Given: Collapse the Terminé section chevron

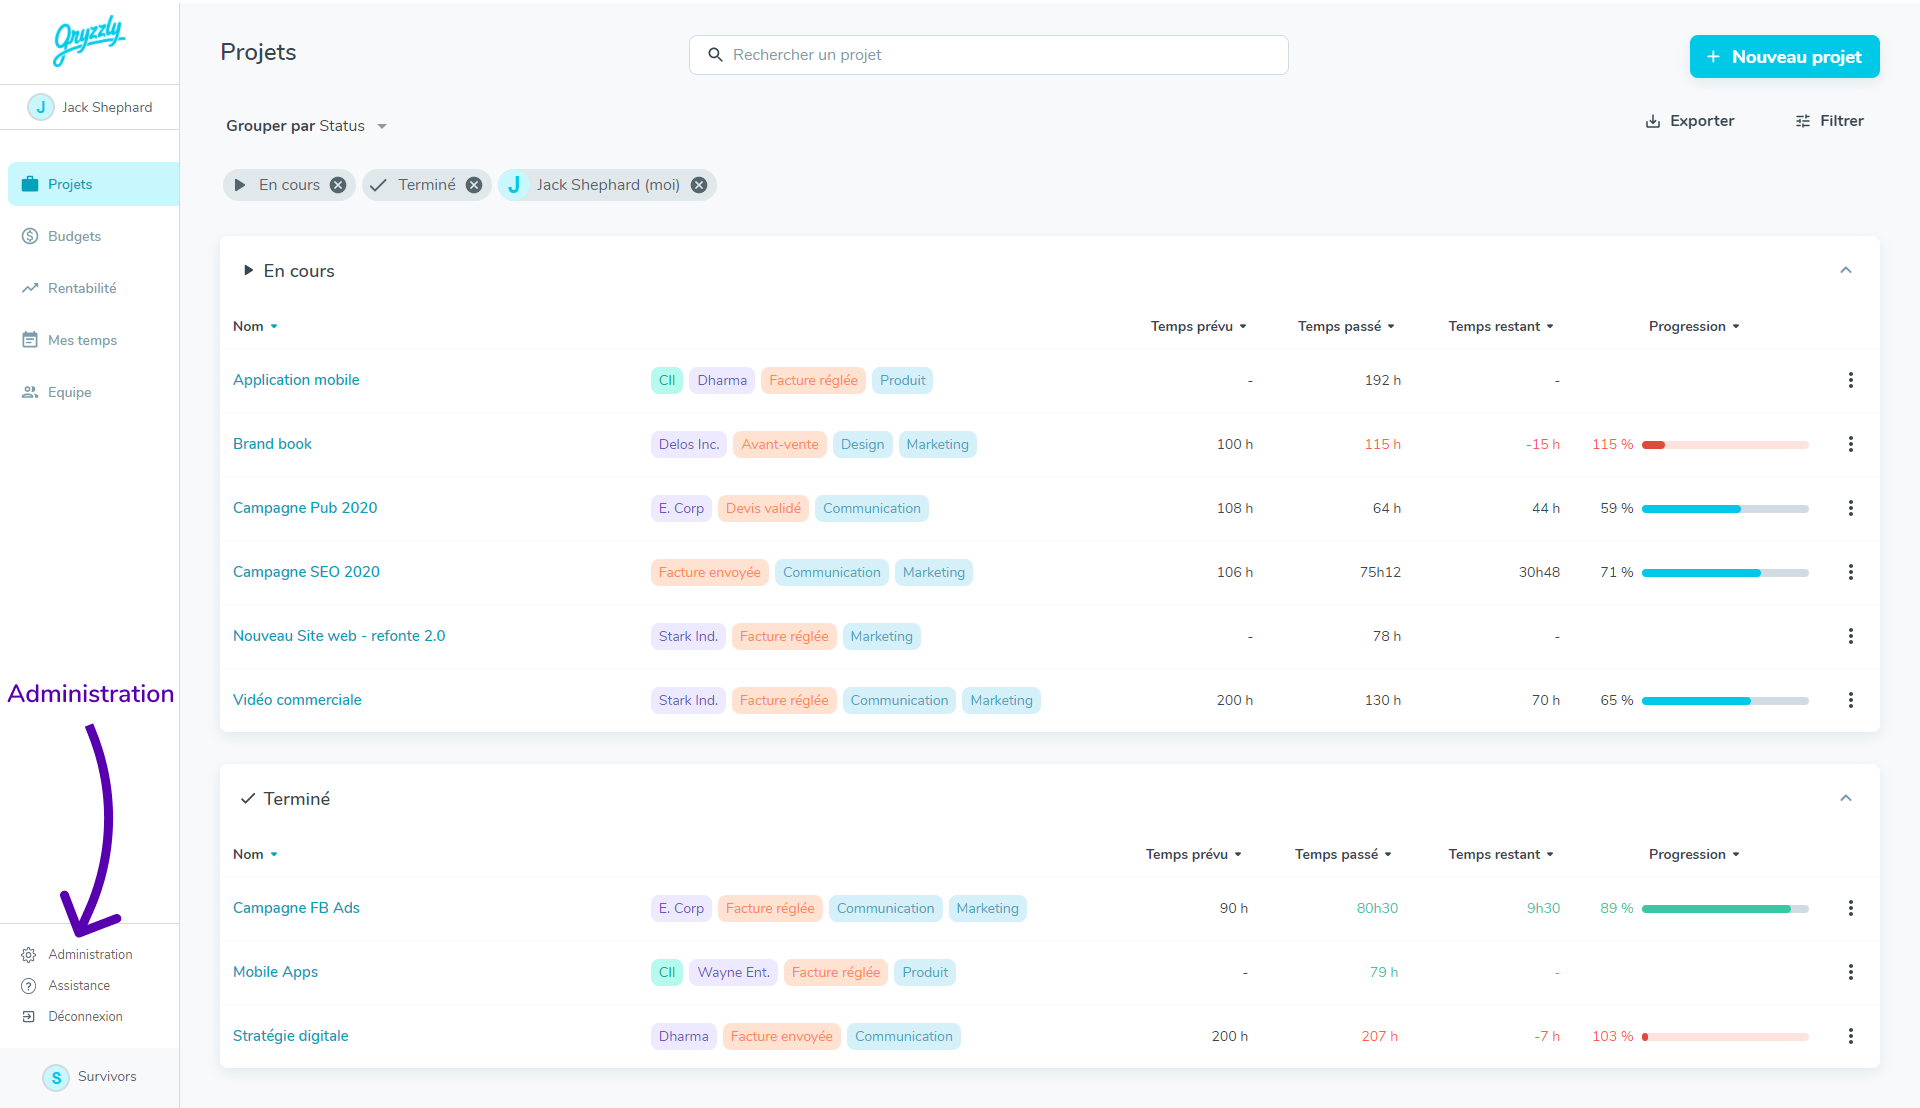Looking at the screenshot, I should point(1846,799).
